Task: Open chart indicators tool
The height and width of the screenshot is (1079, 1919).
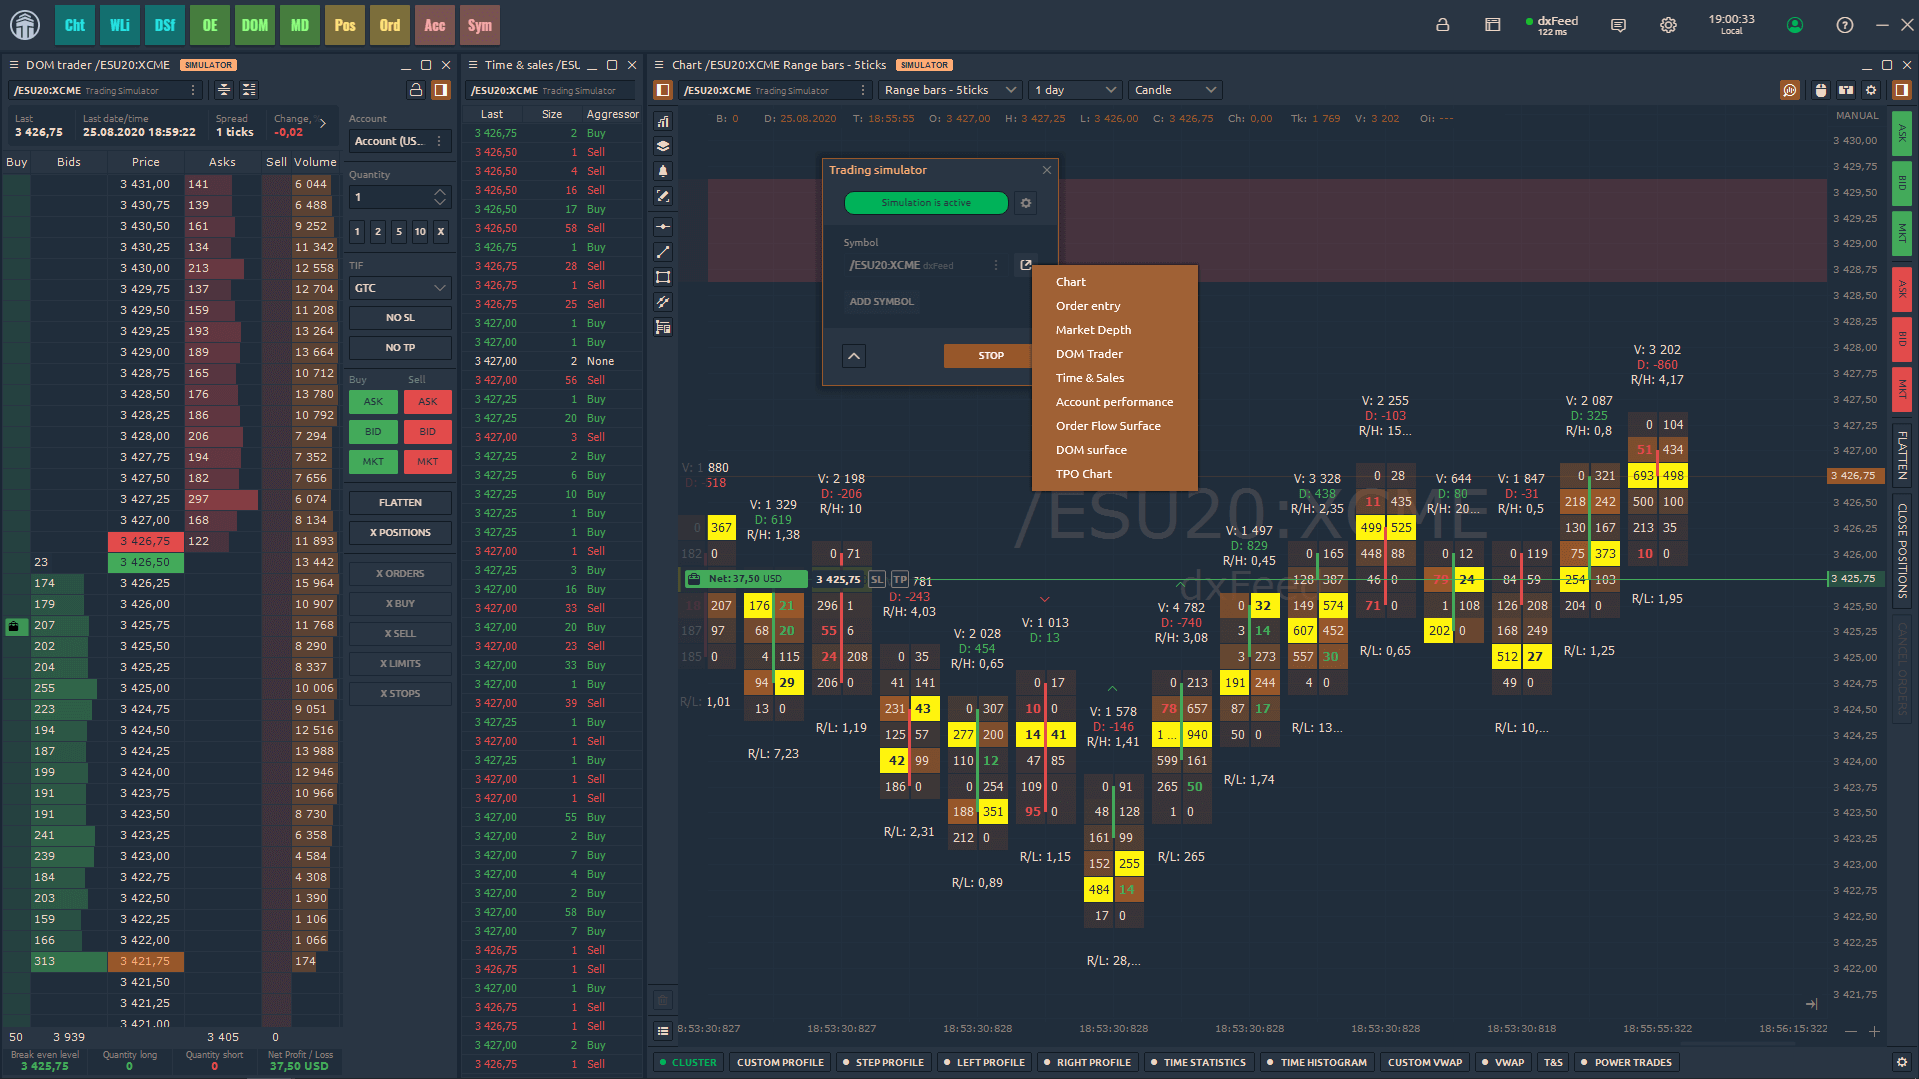Action: tap(663, 121)
